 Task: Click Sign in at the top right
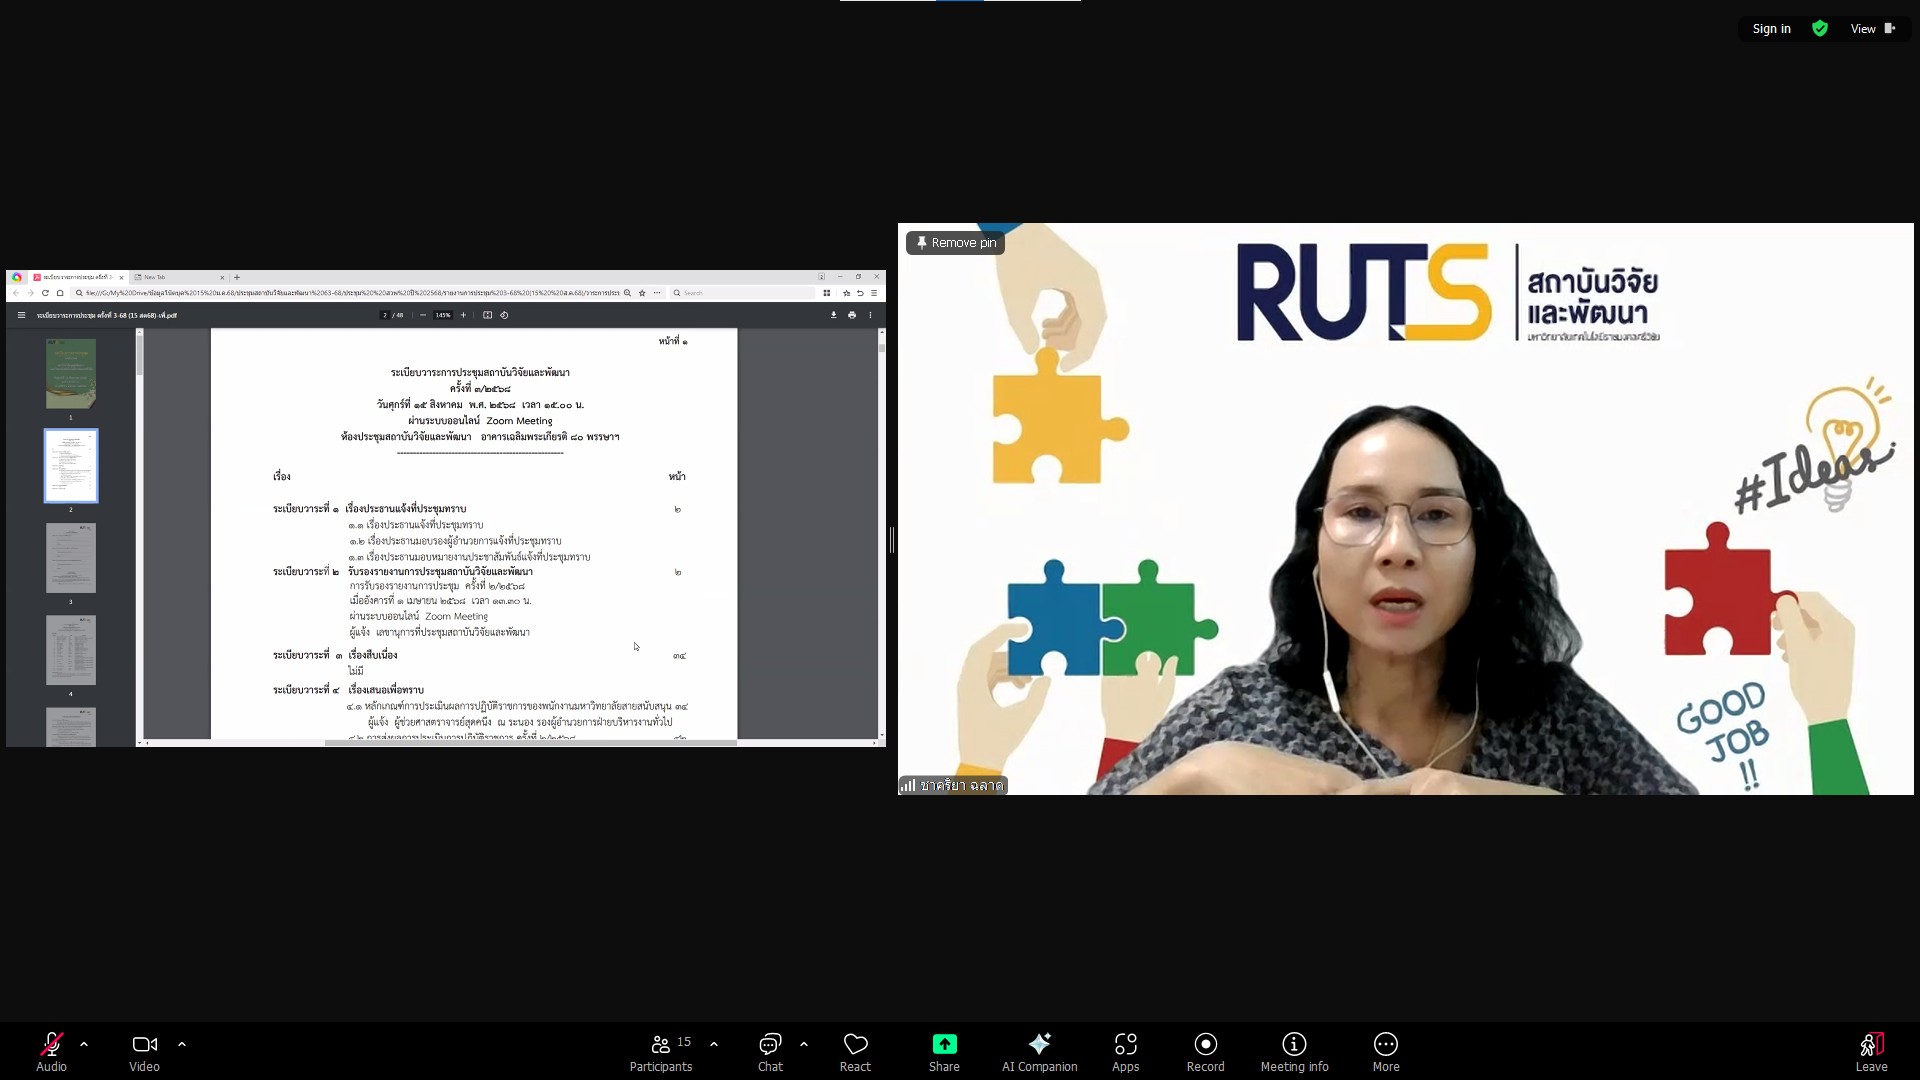(1771, 29)
